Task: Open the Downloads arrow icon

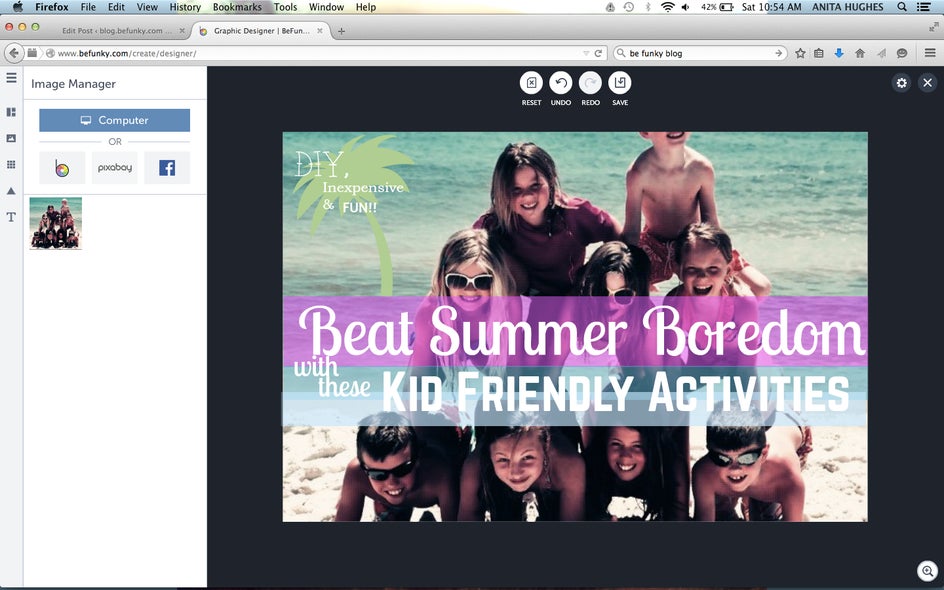Action: (839, 53)
